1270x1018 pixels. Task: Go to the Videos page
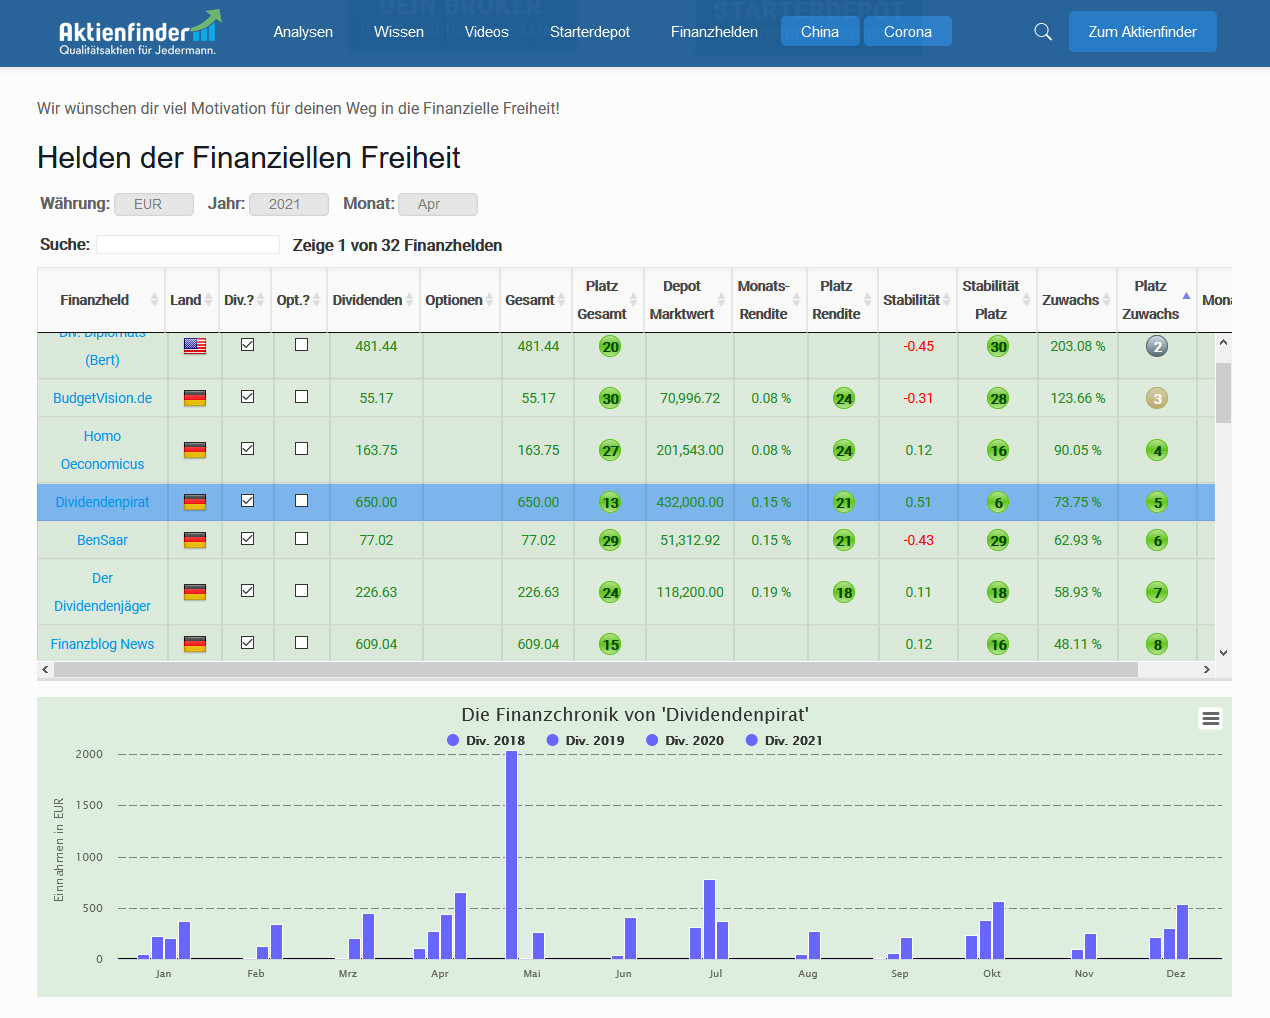click(487, 32)
